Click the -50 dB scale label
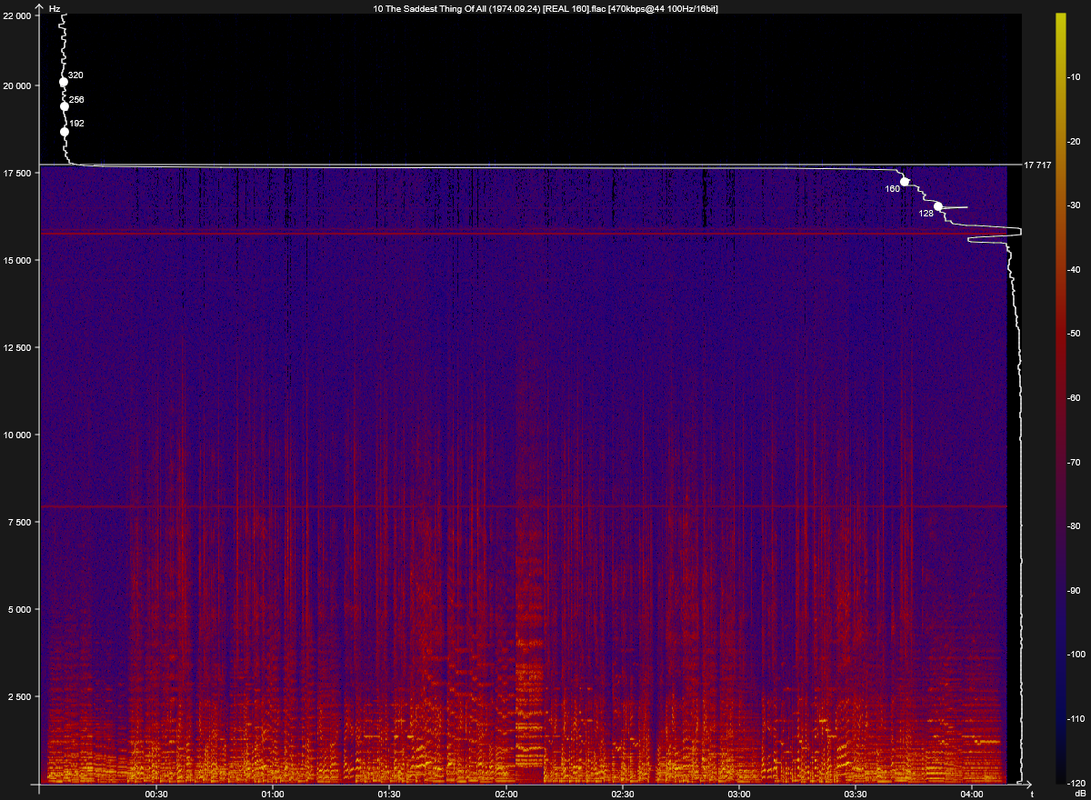Viewport: 1091px width, 800px height. pos(1074,334)
